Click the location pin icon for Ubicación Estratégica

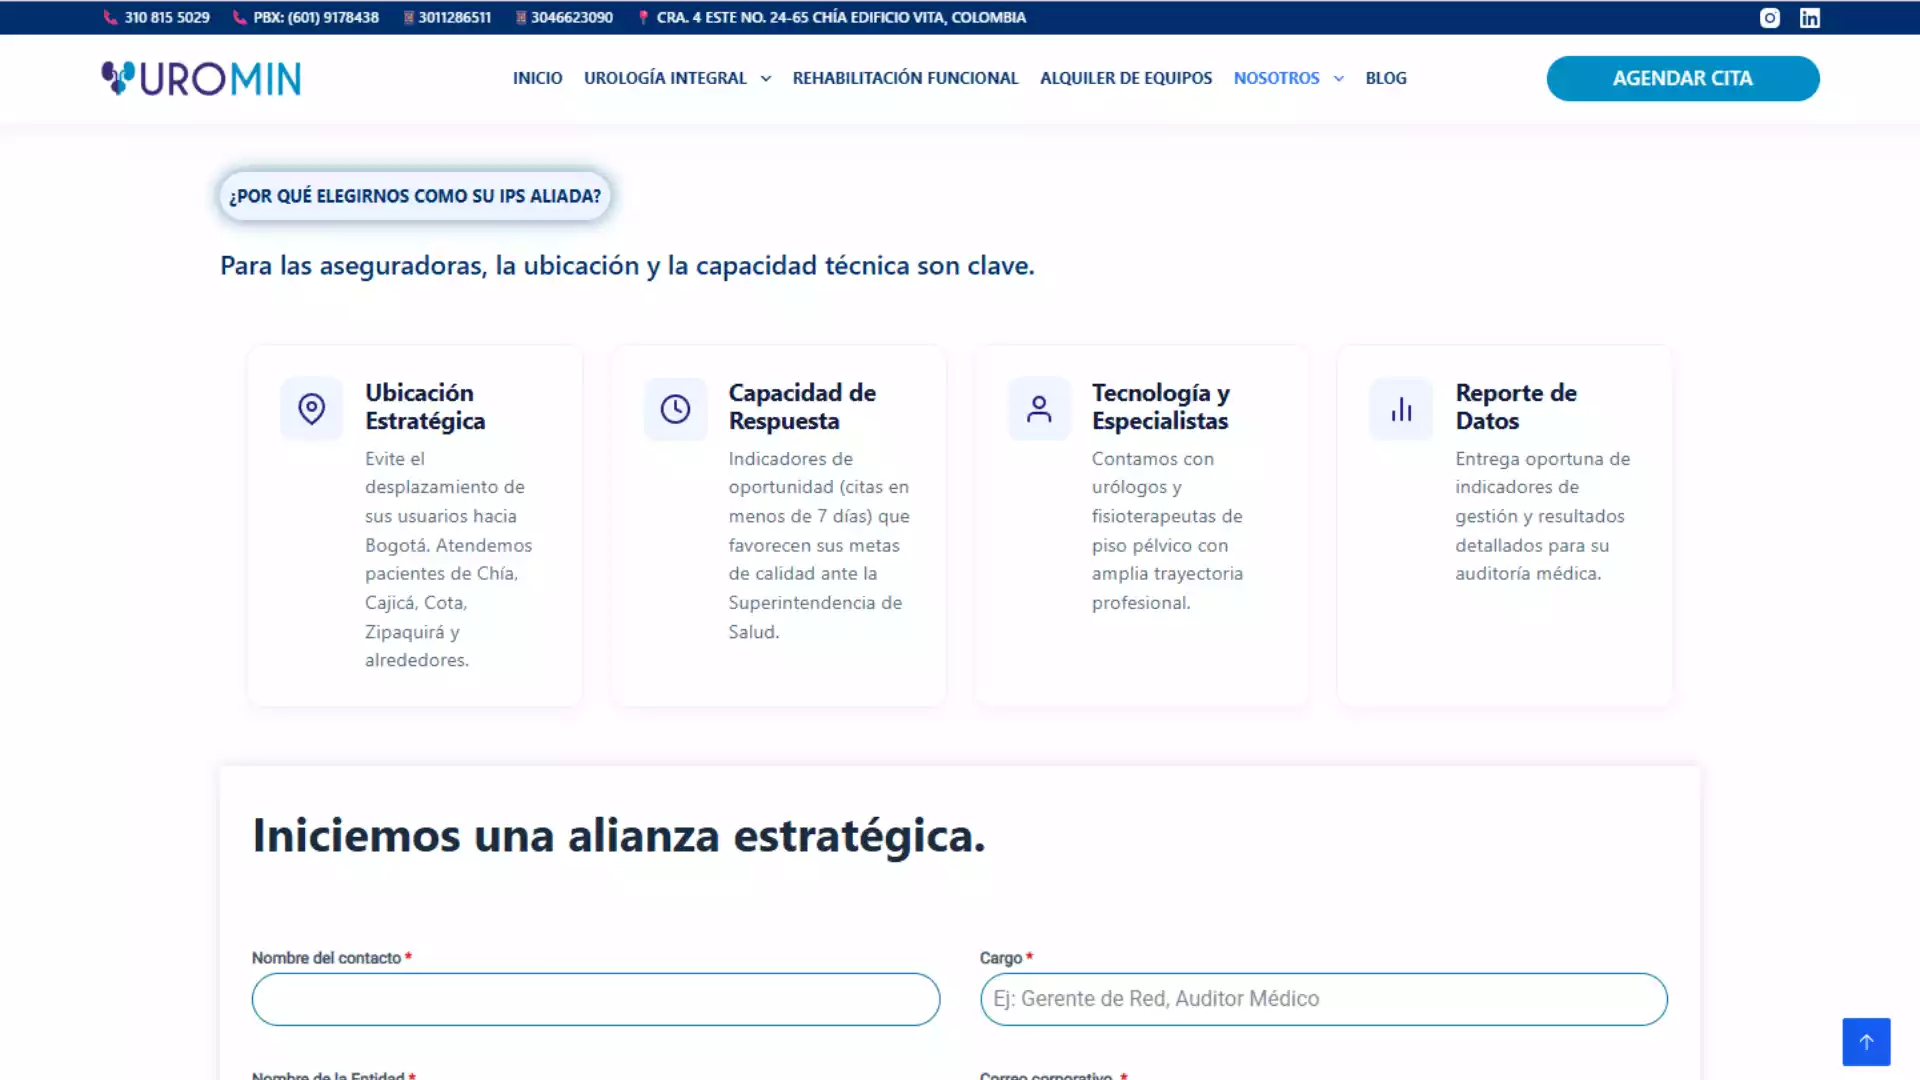pyautogui.click(x=312, y=408)
